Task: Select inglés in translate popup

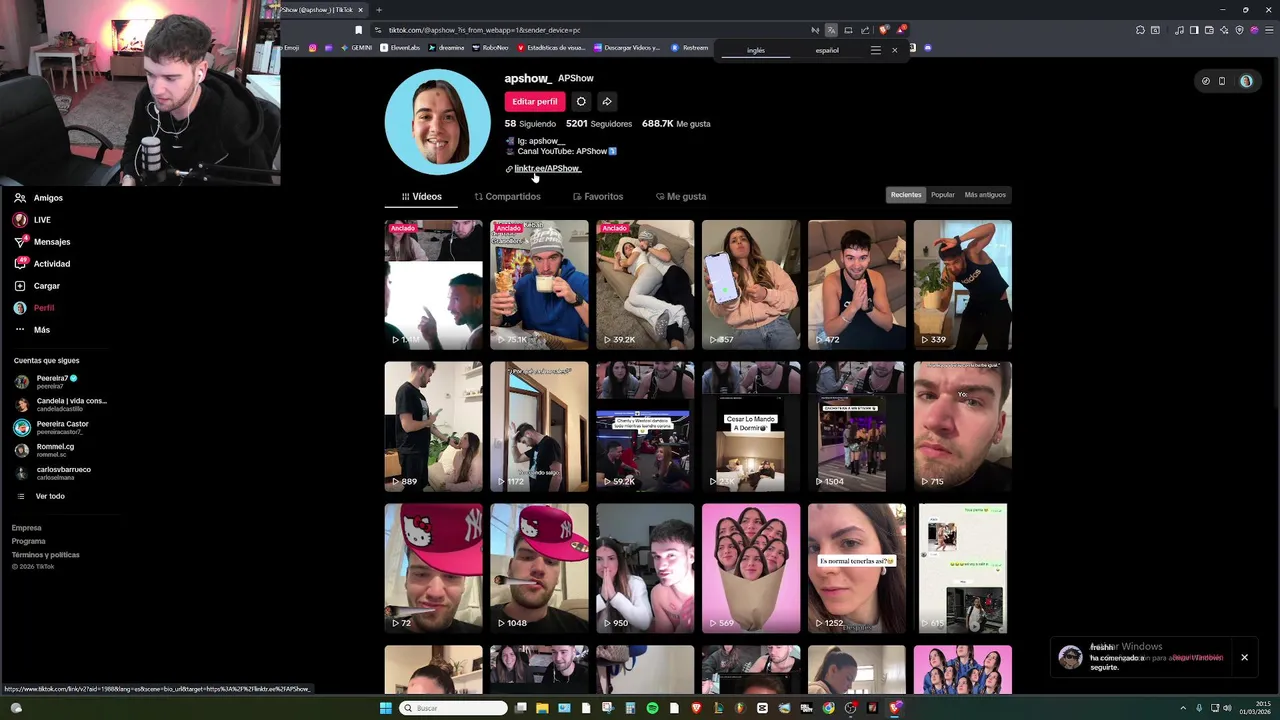Action: (756, 50)
